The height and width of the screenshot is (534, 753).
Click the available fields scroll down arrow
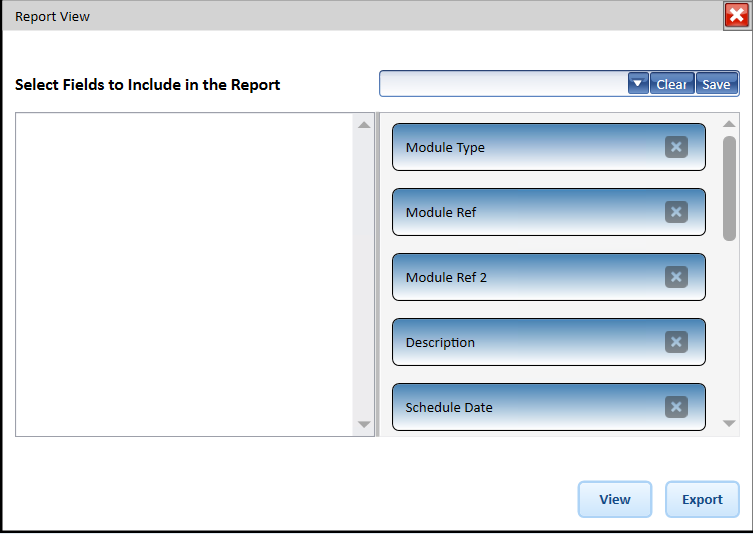[x=364, y=424]
